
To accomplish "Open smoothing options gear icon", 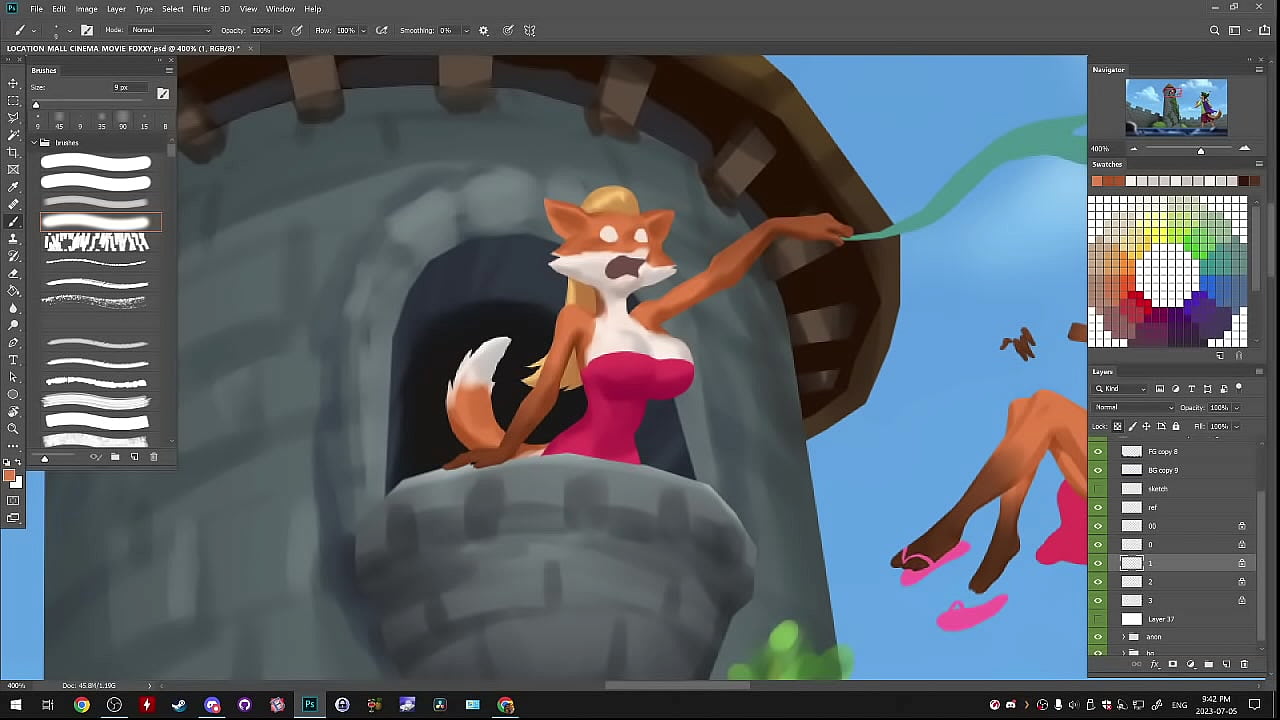I will pyautogui.click(x=484, y=30).
